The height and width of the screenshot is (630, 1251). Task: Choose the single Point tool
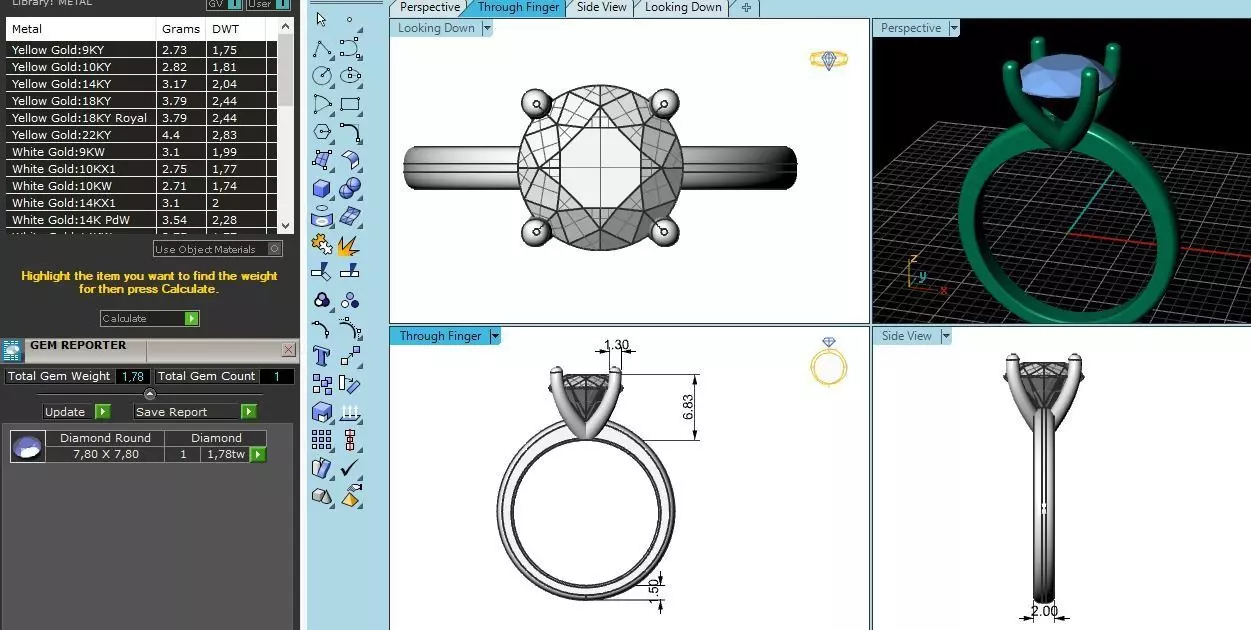pyautogui.click(x=349, y=19)
